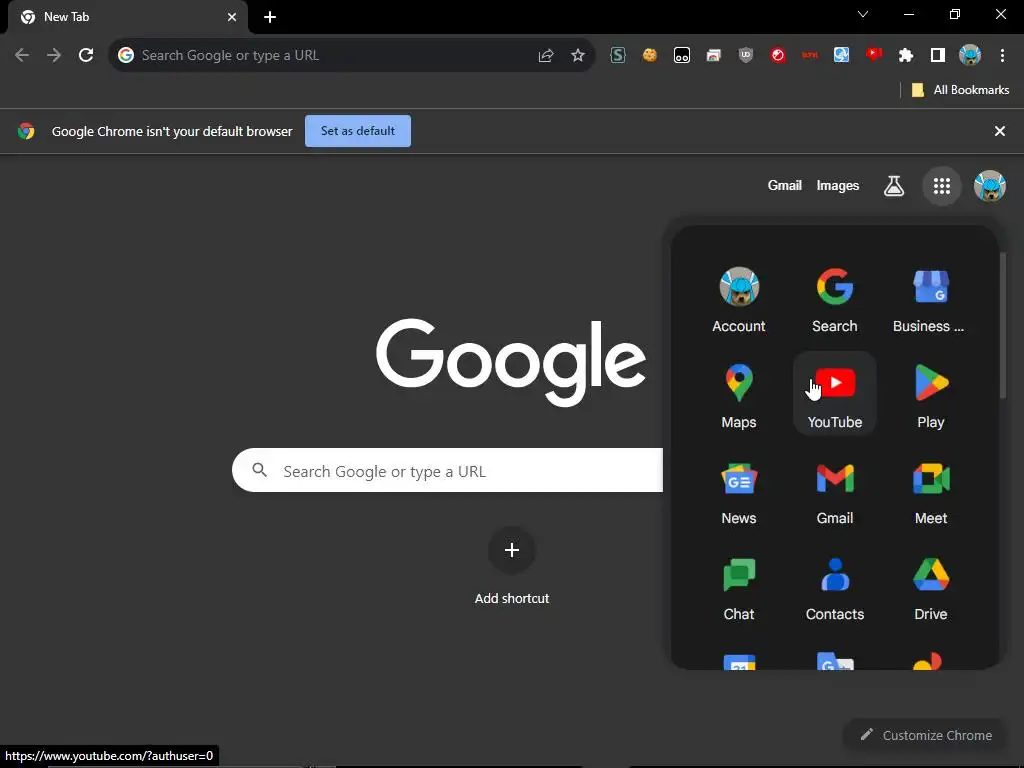This screenshot has height=768, width=1024.
Task: Open the Images link
Action: tap(837, 185)
